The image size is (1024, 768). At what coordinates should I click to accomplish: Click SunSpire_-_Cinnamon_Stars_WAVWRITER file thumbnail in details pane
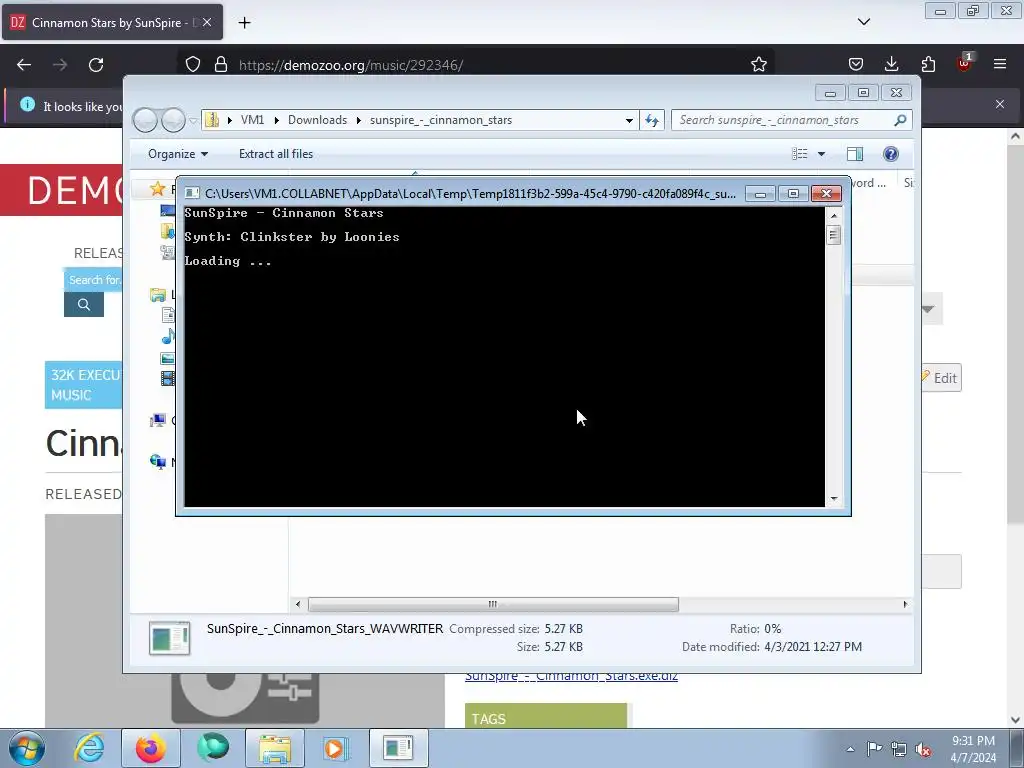tap(170, 638)
